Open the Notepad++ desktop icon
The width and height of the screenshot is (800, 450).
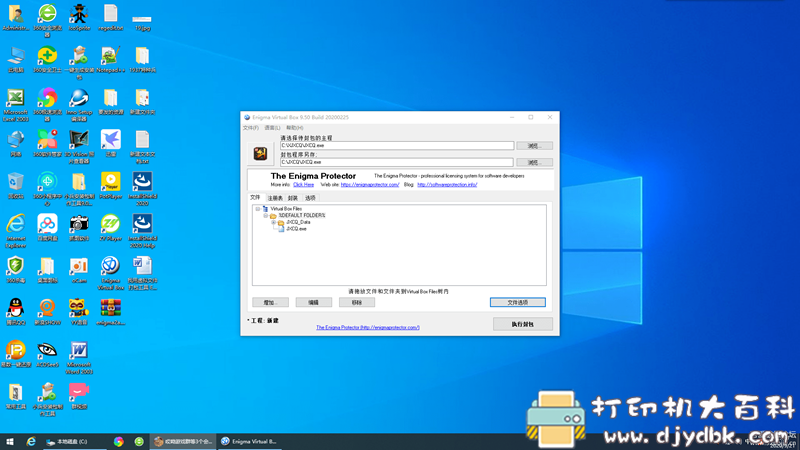click(x=111, y=60)
